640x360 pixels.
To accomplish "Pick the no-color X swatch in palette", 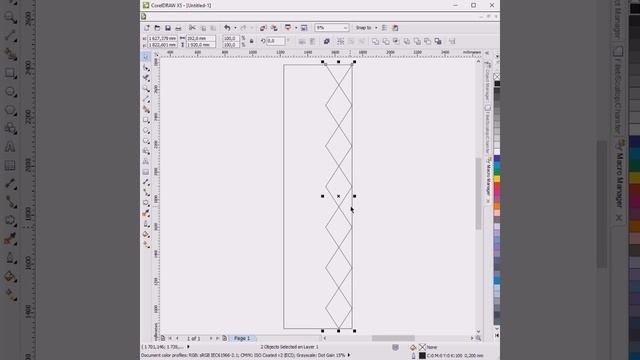I will point(497,77).
